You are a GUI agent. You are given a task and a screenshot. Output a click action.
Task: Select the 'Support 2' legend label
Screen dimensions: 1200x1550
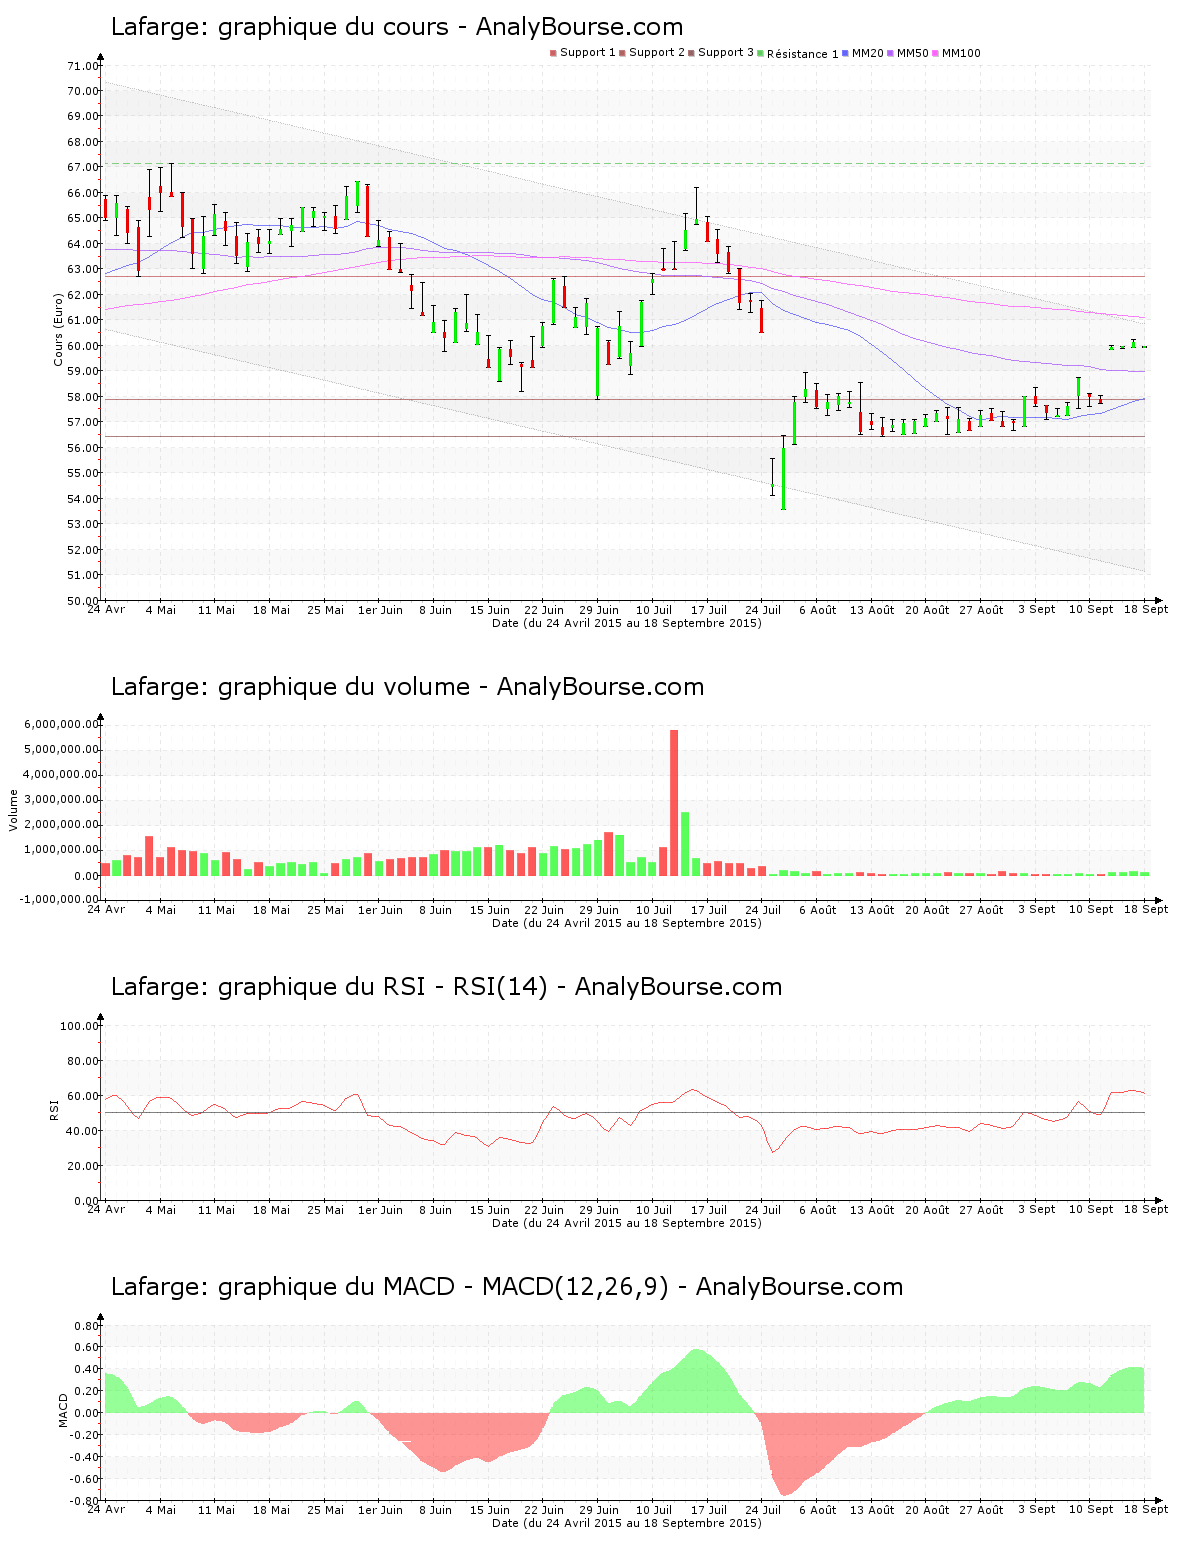tap(657, 53)
